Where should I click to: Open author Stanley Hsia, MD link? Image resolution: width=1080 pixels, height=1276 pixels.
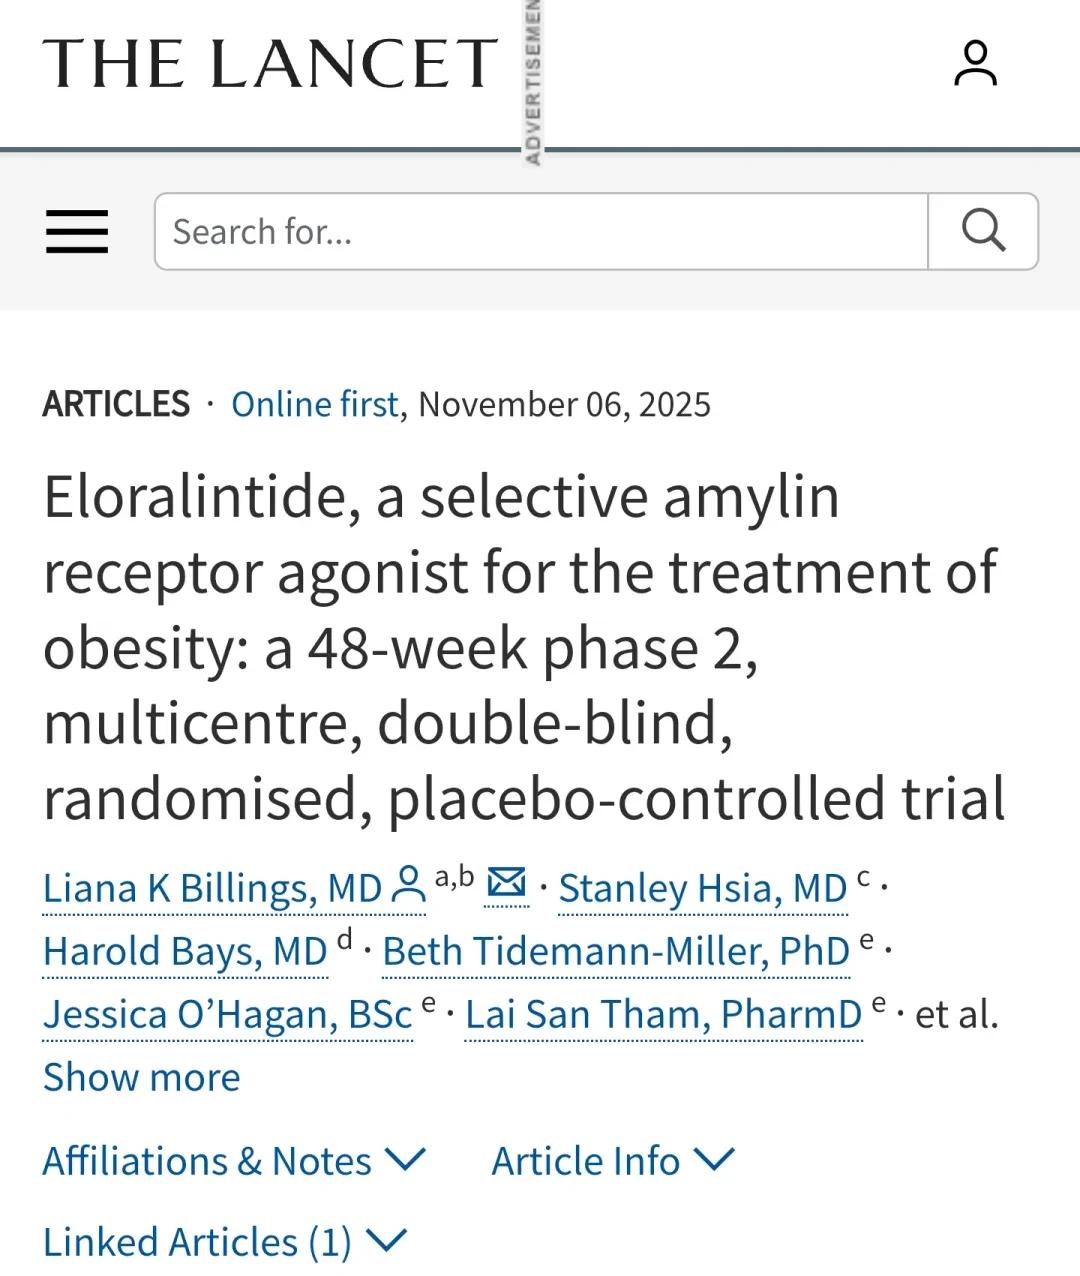[702, 888]
